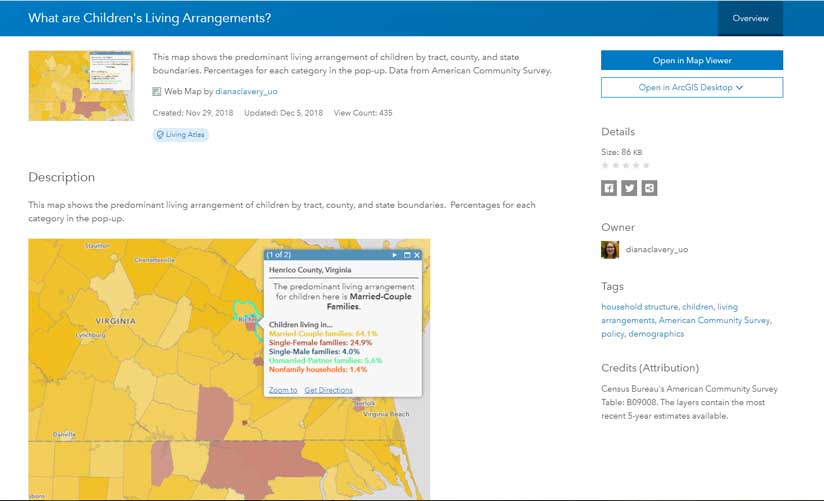Open the household structure tag
Image resolution: width=824 pixels, height=501 pixels.
point(640,307)
